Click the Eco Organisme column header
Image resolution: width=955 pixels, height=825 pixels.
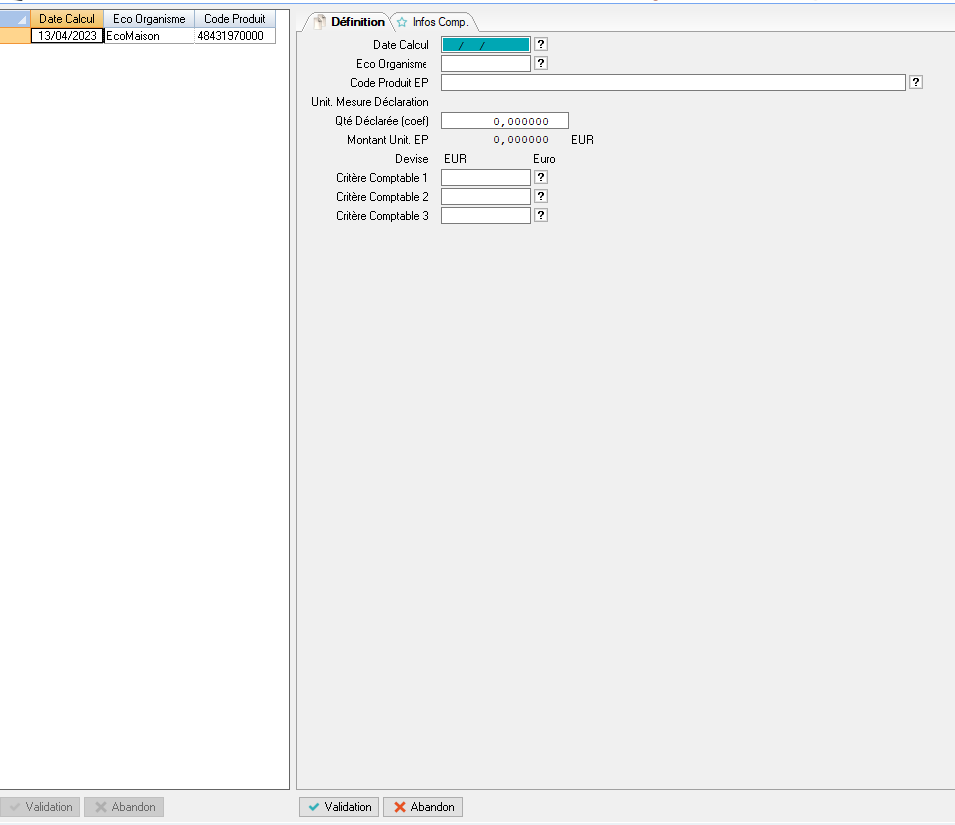[x=149, y=19]
